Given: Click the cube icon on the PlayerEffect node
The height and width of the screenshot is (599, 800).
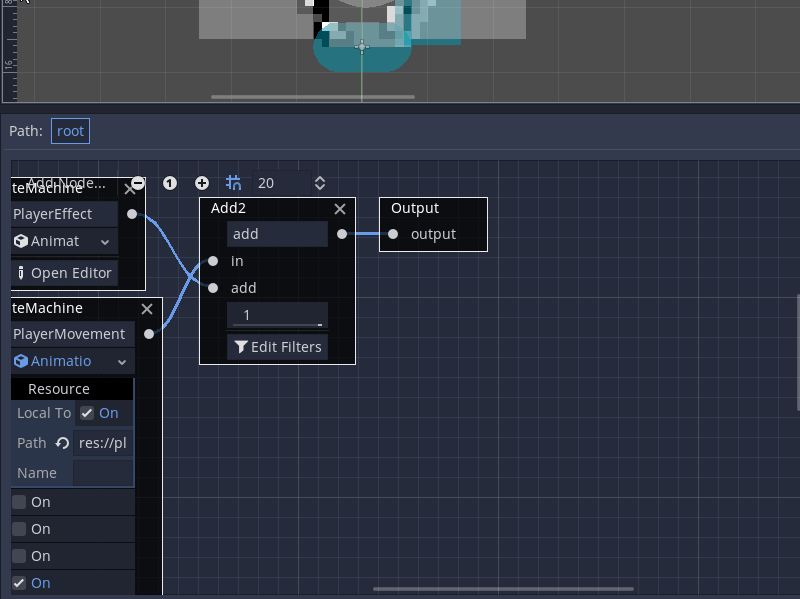Looking at the screenshot, I should pos(23,241).
